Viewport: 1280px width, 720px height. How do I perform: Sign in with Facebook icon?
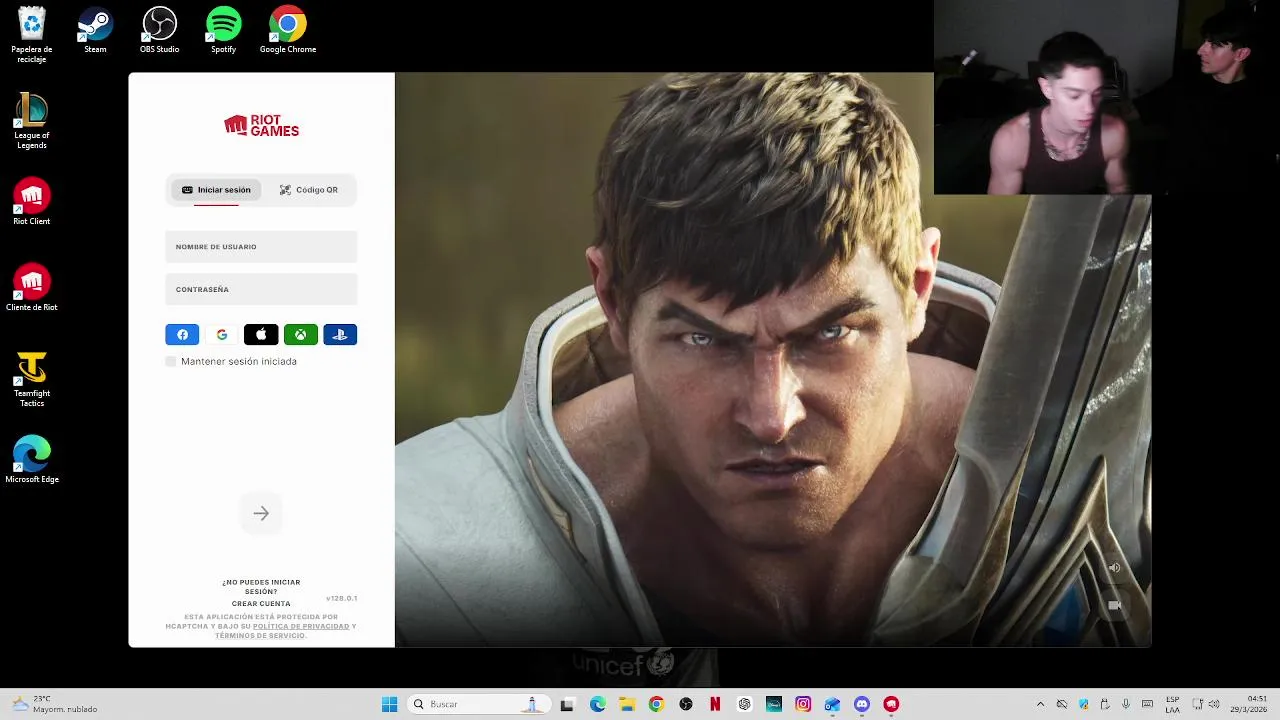182,335
